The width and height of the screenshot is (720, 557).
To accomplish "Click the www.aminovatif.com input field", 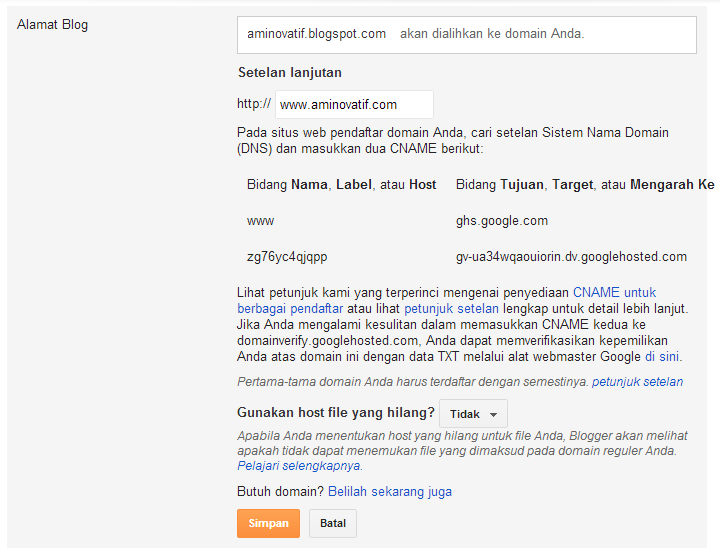I will (x=354, y=104).
